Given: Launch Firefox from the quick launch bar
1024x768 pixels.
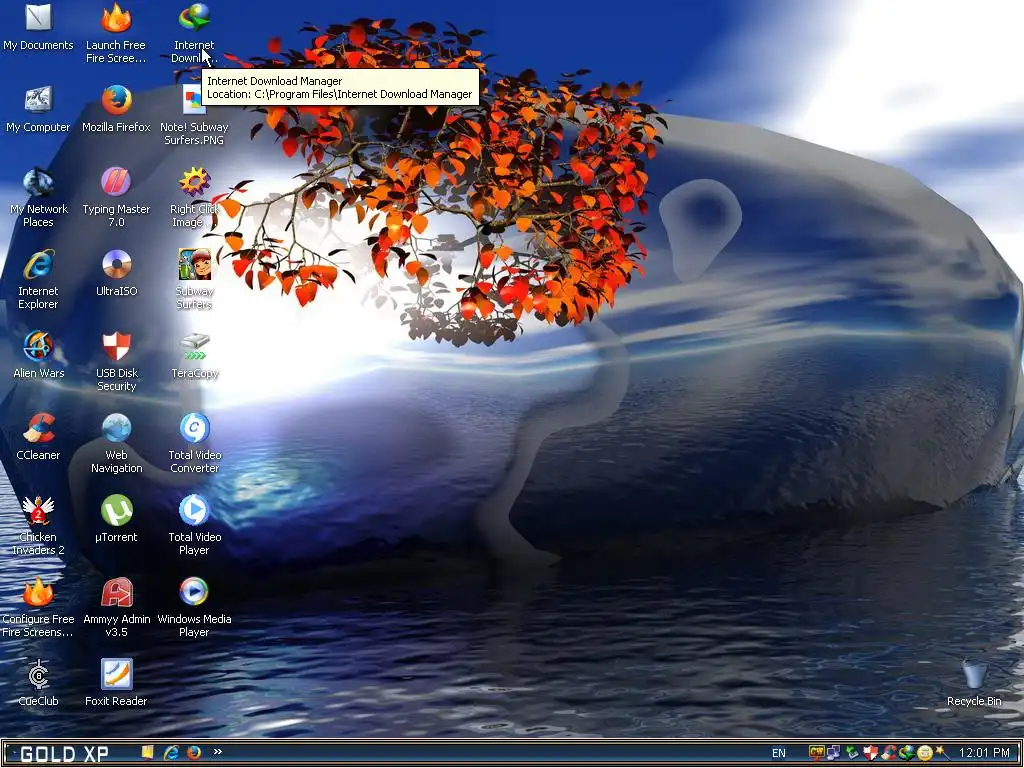Looking at the screenshot, I should (x=193, y=752).
